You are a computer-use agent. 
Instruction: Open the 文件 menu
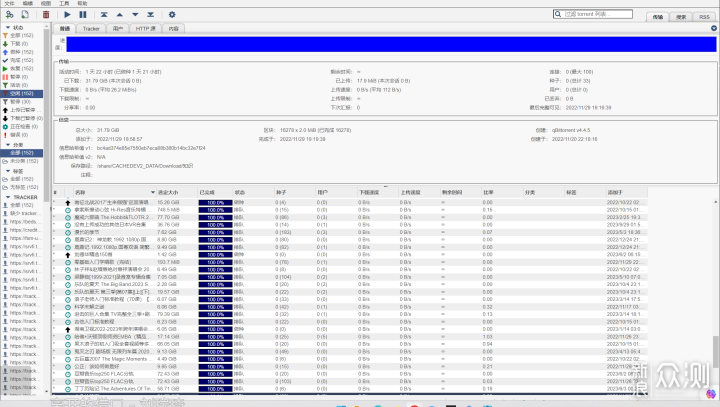[9, 3]
